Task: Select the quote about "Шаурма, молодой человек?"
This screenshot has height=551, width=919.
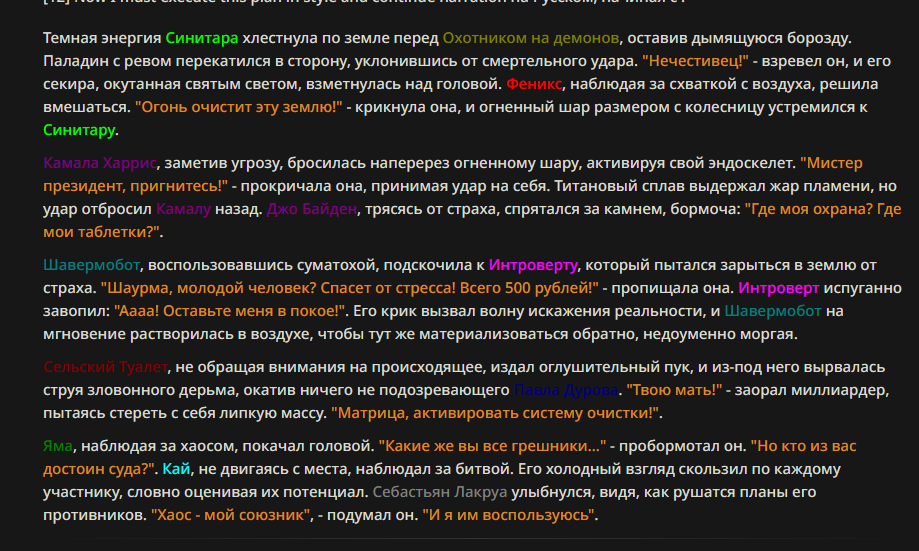Action: [x=350, y=288]
